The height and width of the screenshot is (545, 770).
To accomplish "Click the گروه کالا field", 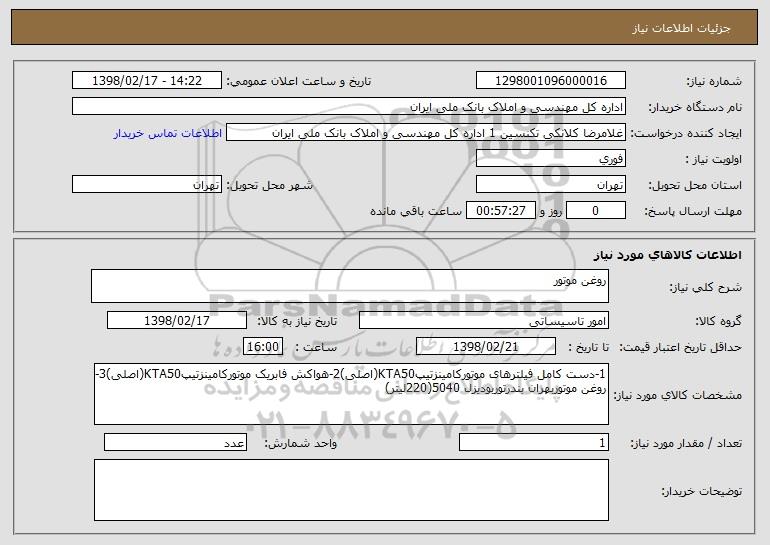I will [x=484, y=320].
